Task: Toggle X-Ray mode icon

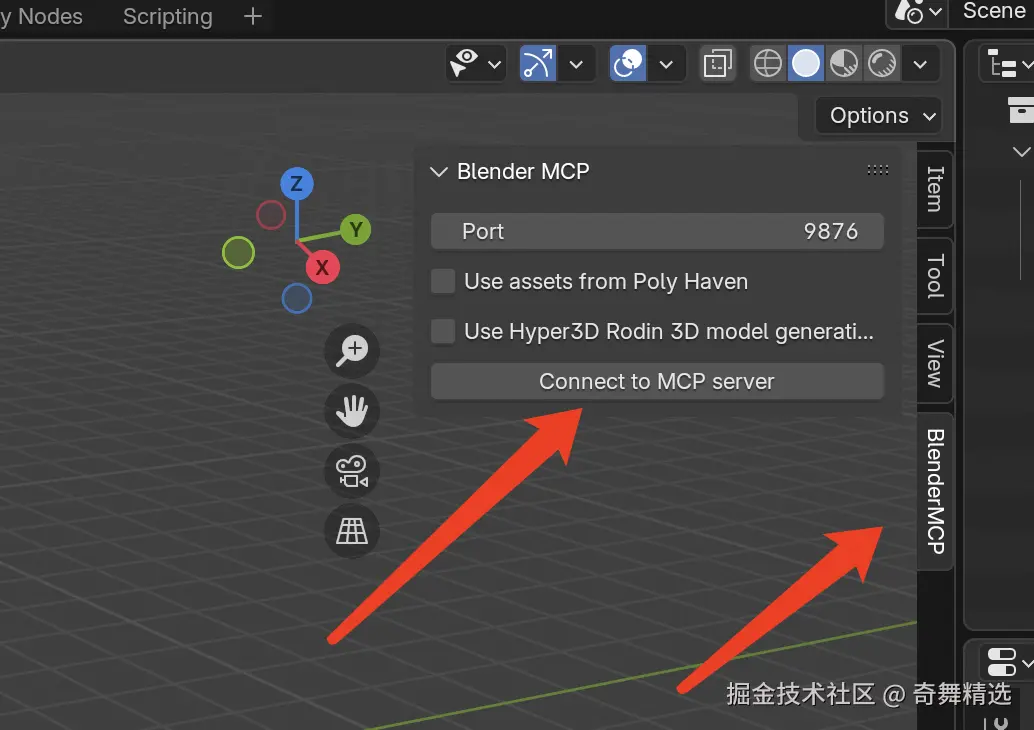Action: 717,64
